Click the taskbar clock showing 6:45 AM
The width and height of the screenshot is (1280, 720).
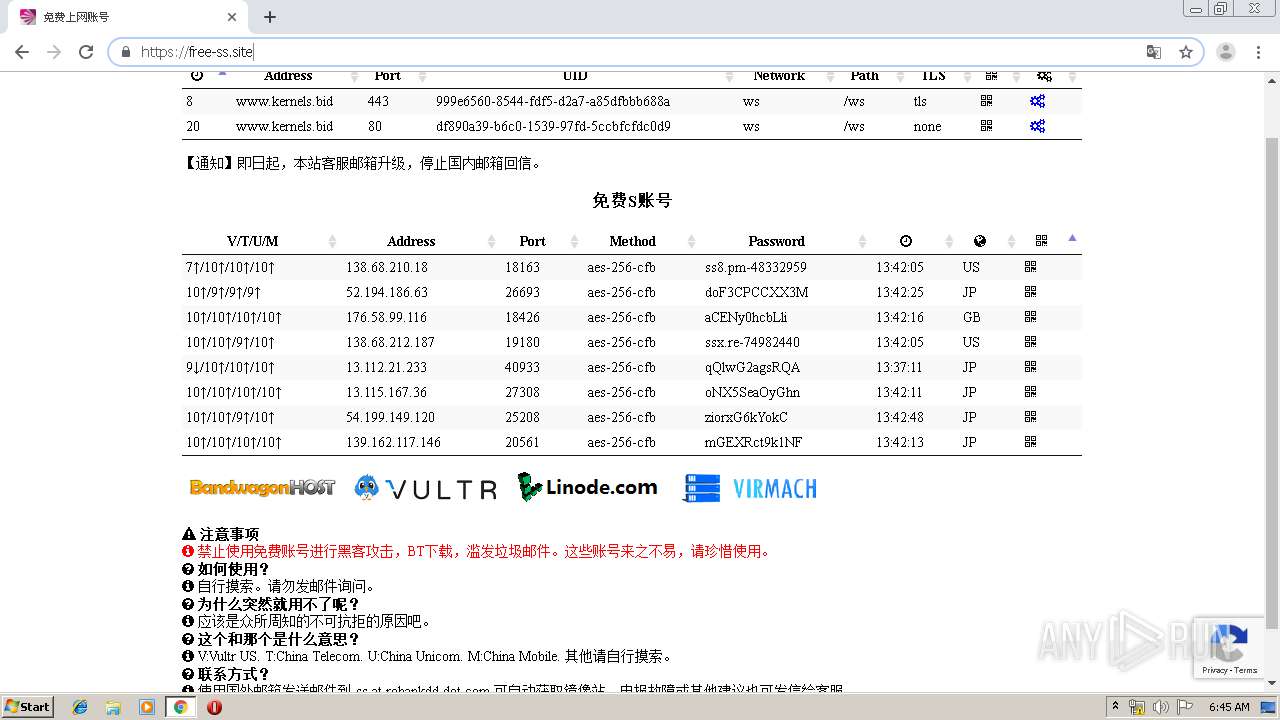pos(1229,707)
